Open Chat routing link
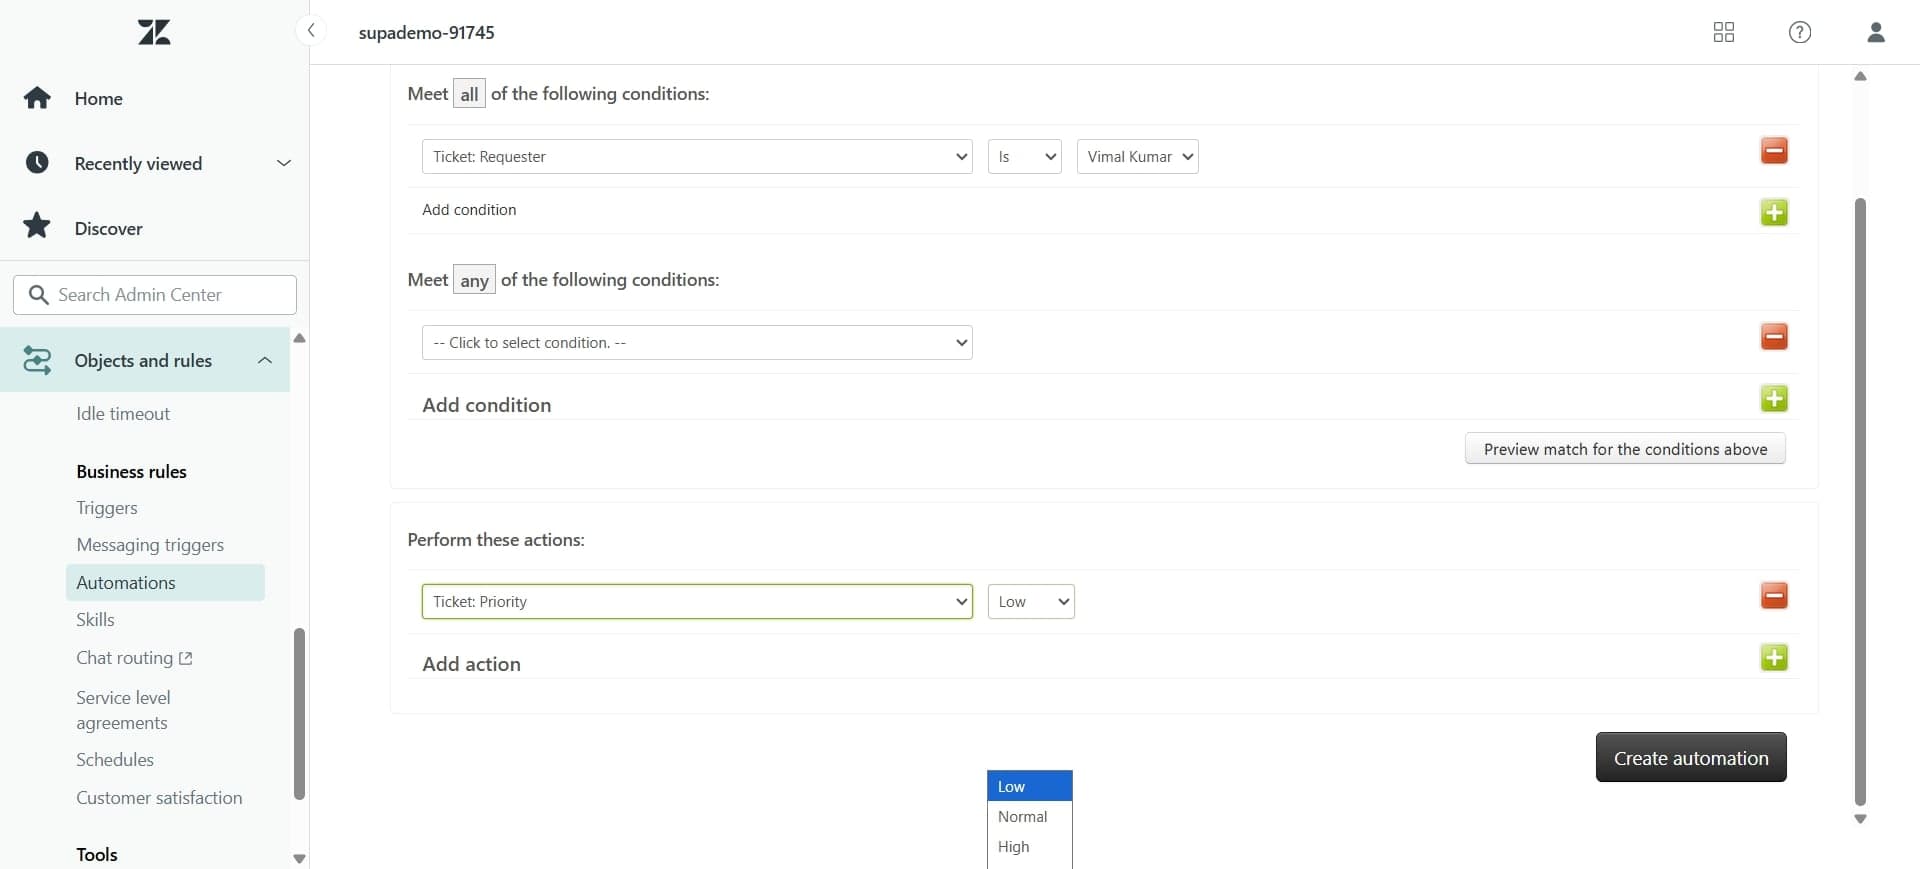This screenshot has height=869, width=1920. pyautogui.click(x=125, y=658)
